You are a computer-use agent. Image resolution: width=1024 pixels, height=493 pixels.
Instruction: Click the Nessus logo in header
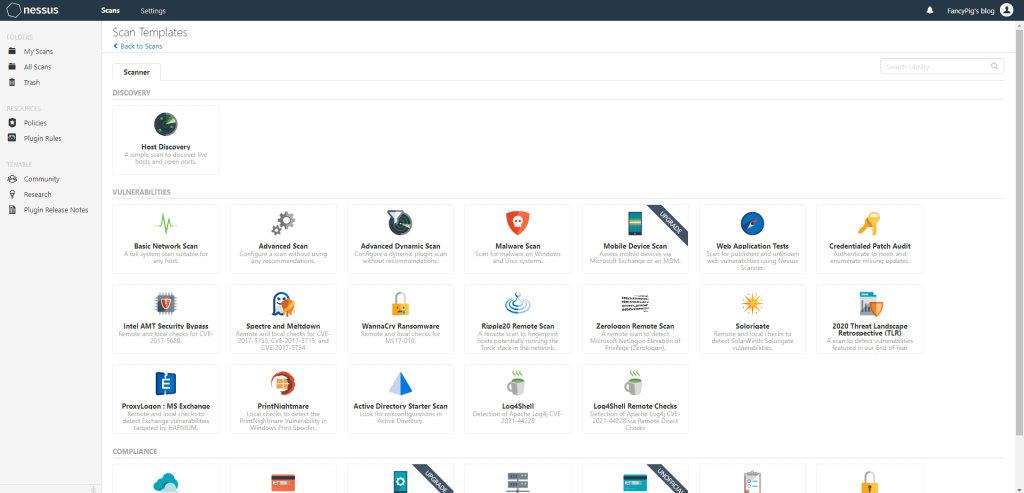pos(31,10)
